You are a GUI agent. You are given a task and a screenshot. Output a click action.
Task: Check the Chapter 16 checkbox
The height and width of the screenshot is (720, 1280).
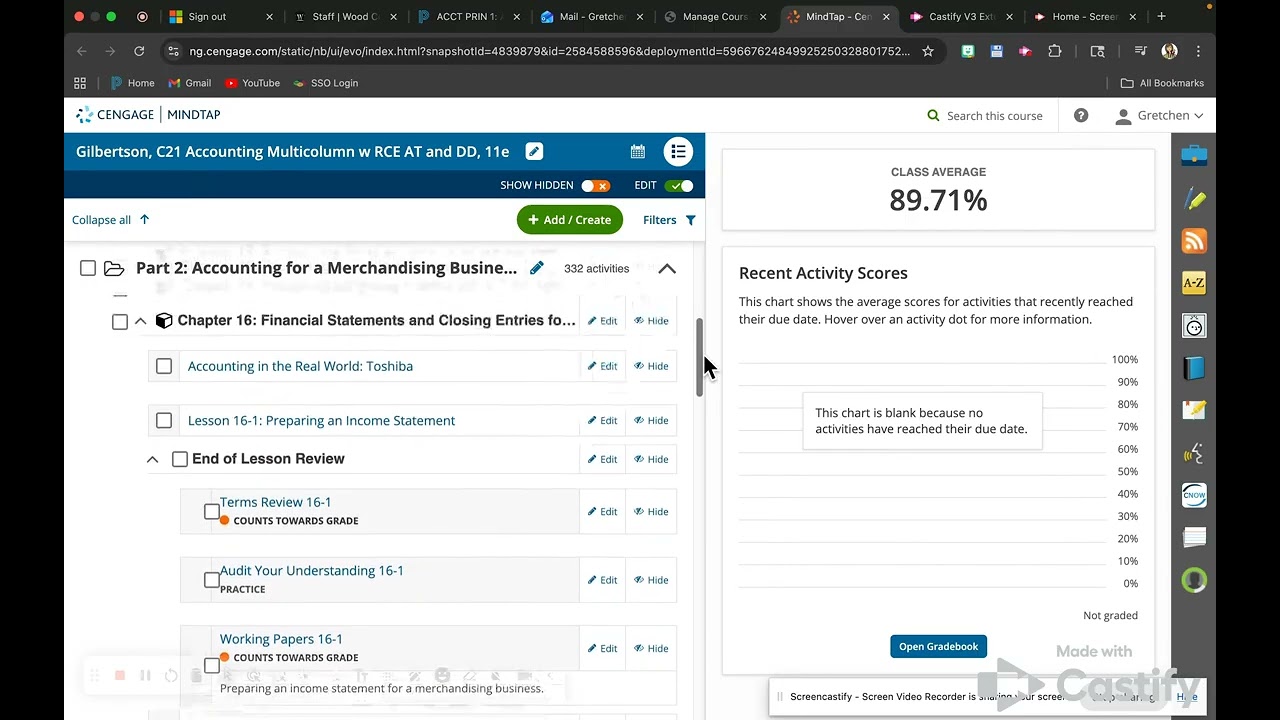click(120, 321)
